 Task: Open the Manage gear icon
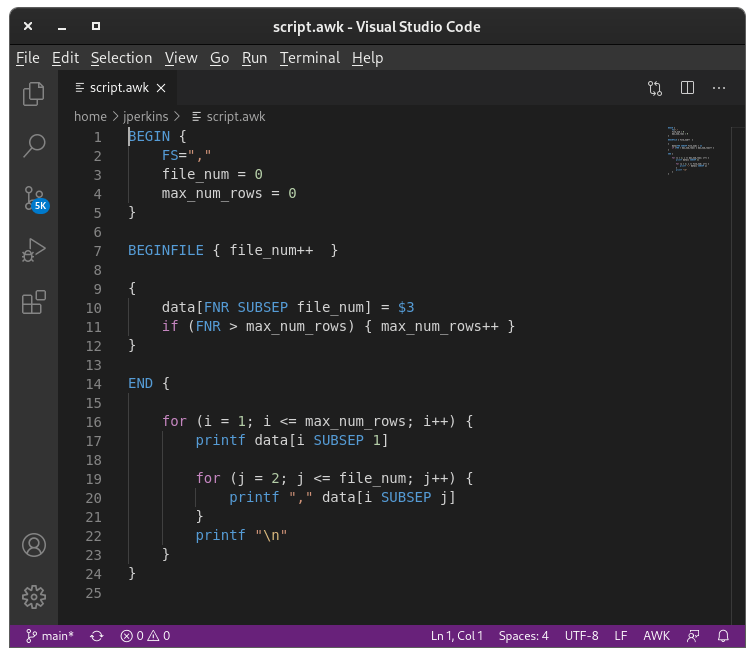click(34, 597)
